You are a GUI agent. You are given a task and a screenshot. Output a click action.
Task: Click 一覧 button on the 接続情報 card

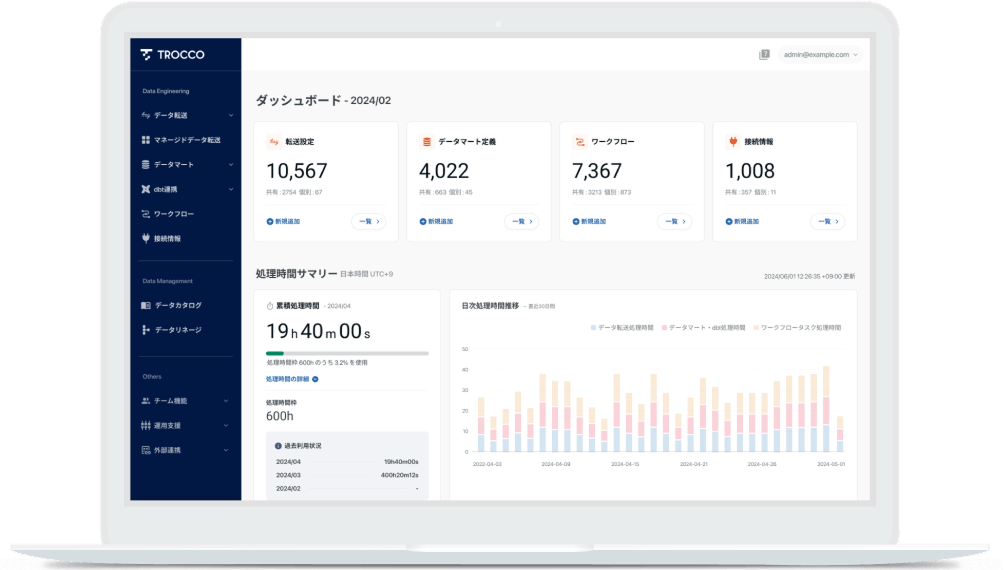(825, 221)
